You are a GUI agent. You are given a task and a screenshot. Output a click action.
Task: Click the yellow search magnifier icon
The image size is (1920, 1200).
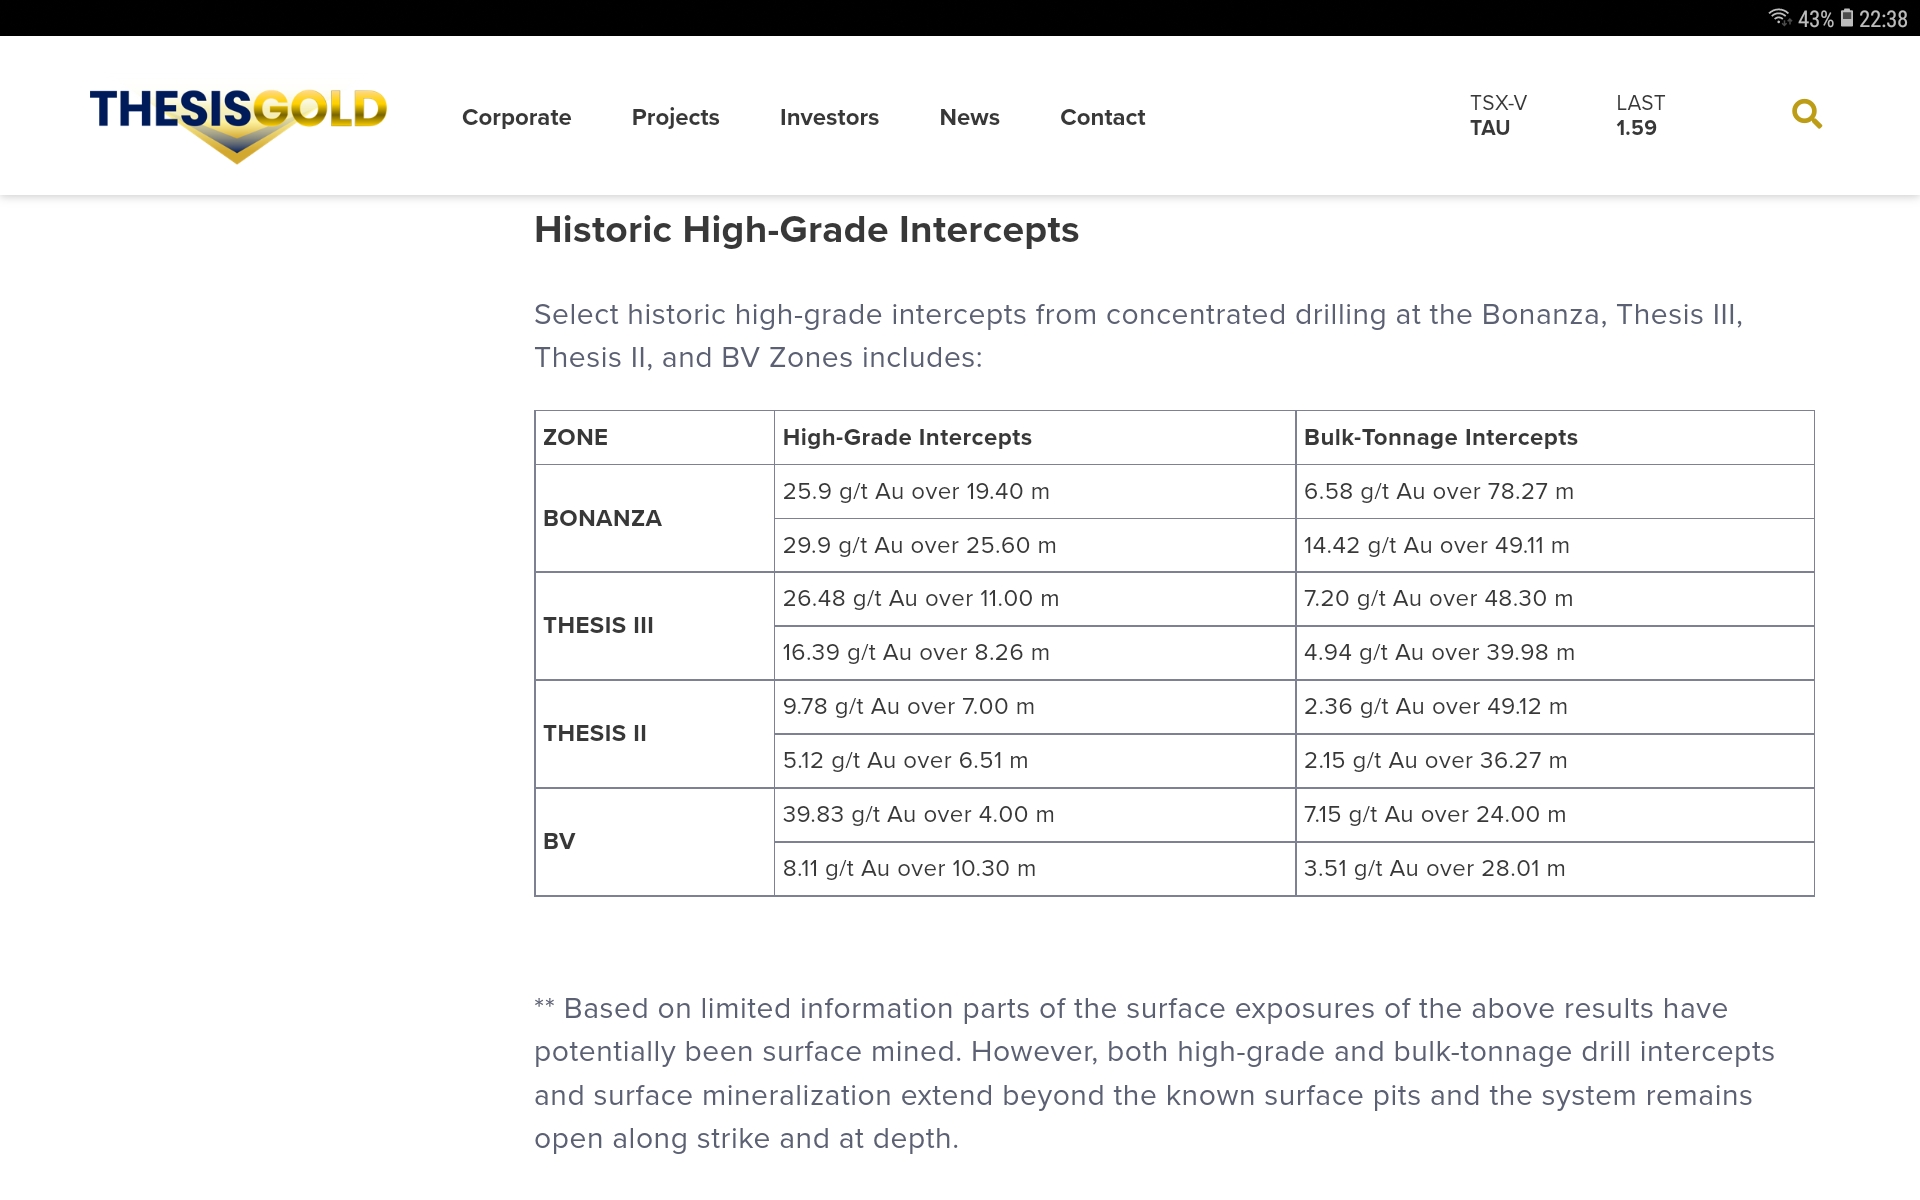(x=1806, y=114)
